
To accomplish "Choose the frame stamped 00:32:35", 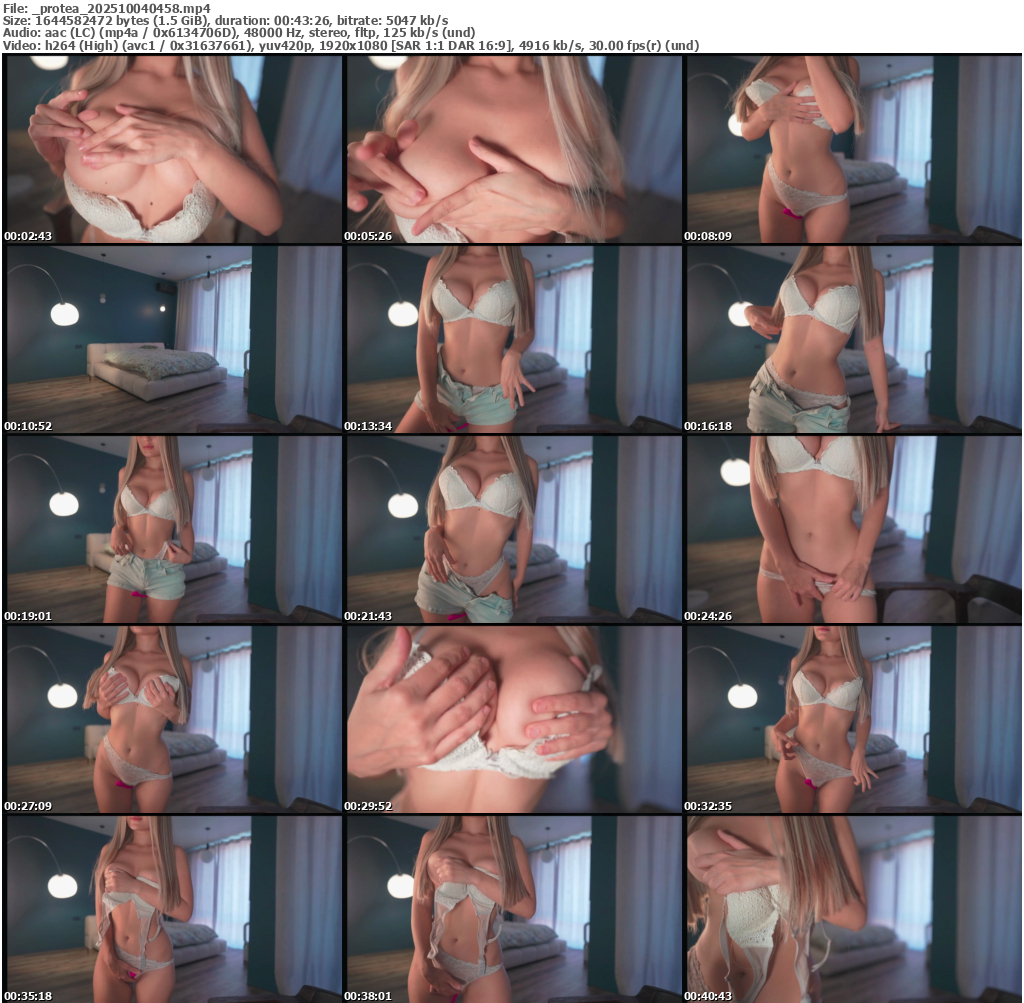I will pos(852,719).
